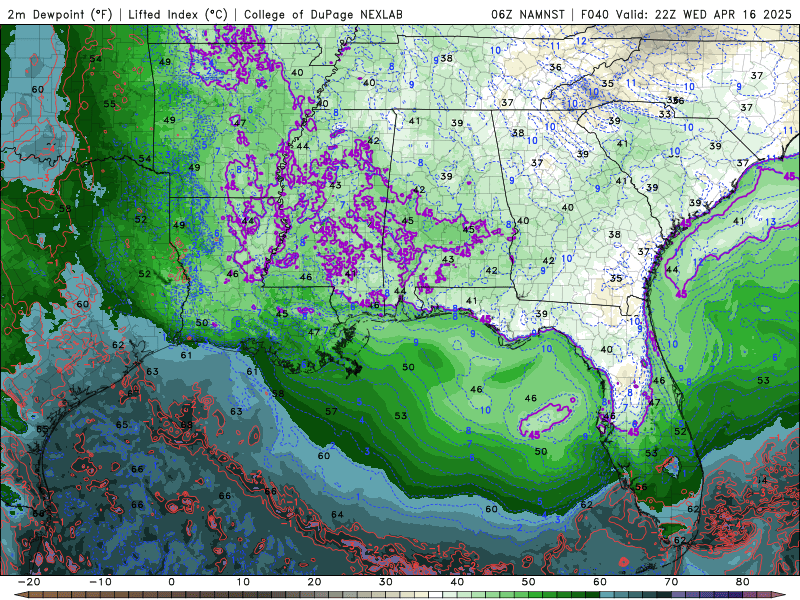800x600 pixels.
Task: Click the "22Z WED APR 16 2025" valid time
Action: 723,14
